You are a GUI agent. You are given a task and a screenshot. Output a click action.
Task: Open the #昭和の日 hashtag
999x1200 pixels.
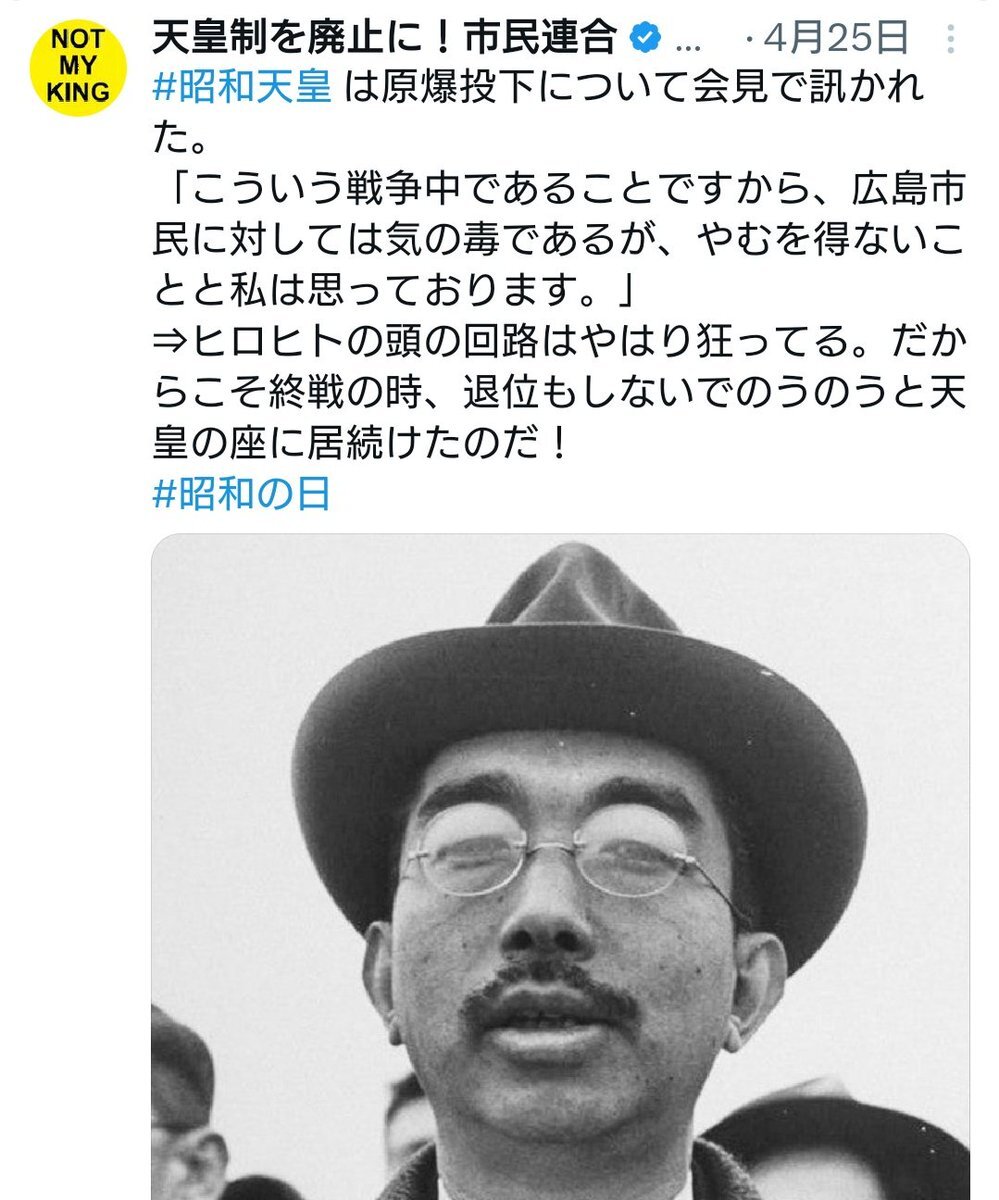tap(241, 491)
